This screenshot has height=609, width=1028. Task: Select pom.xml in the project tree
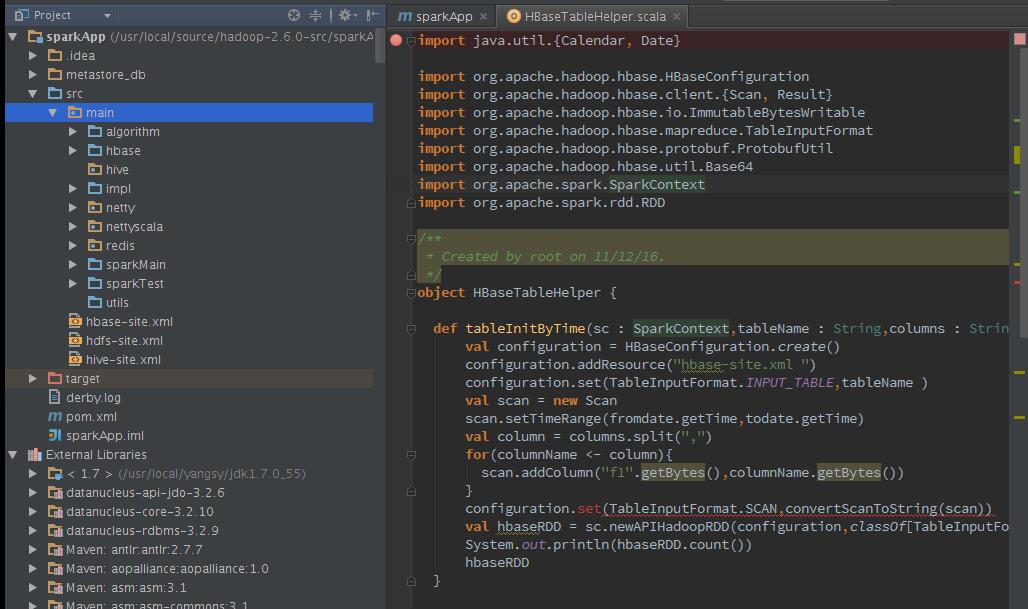click(x=91, y=417)
